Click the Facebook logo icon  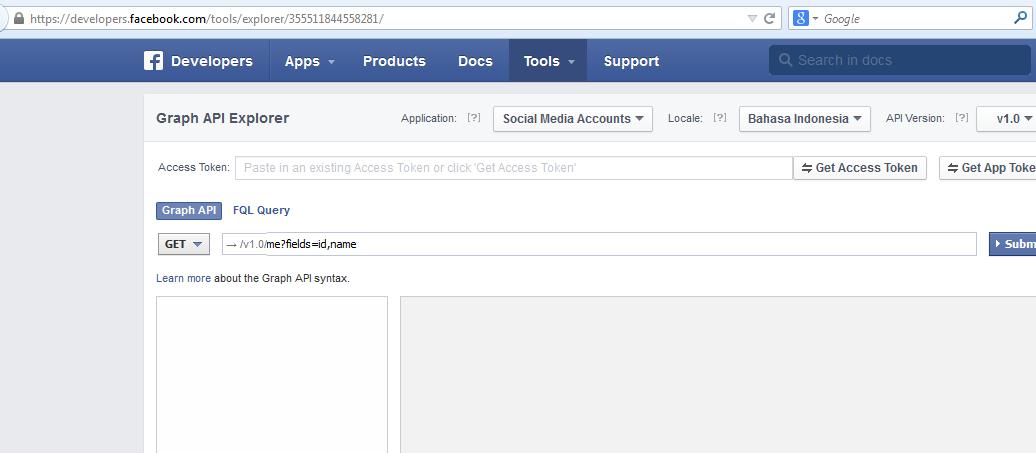153,61
